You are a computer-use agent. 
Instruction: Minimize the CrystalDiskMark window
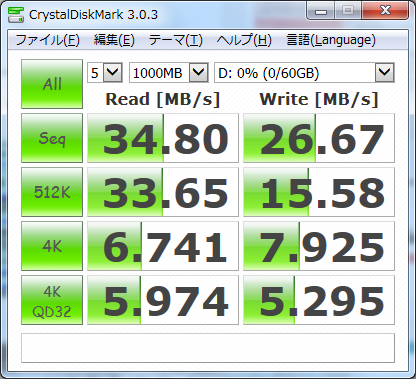click(x=321, y=11)
